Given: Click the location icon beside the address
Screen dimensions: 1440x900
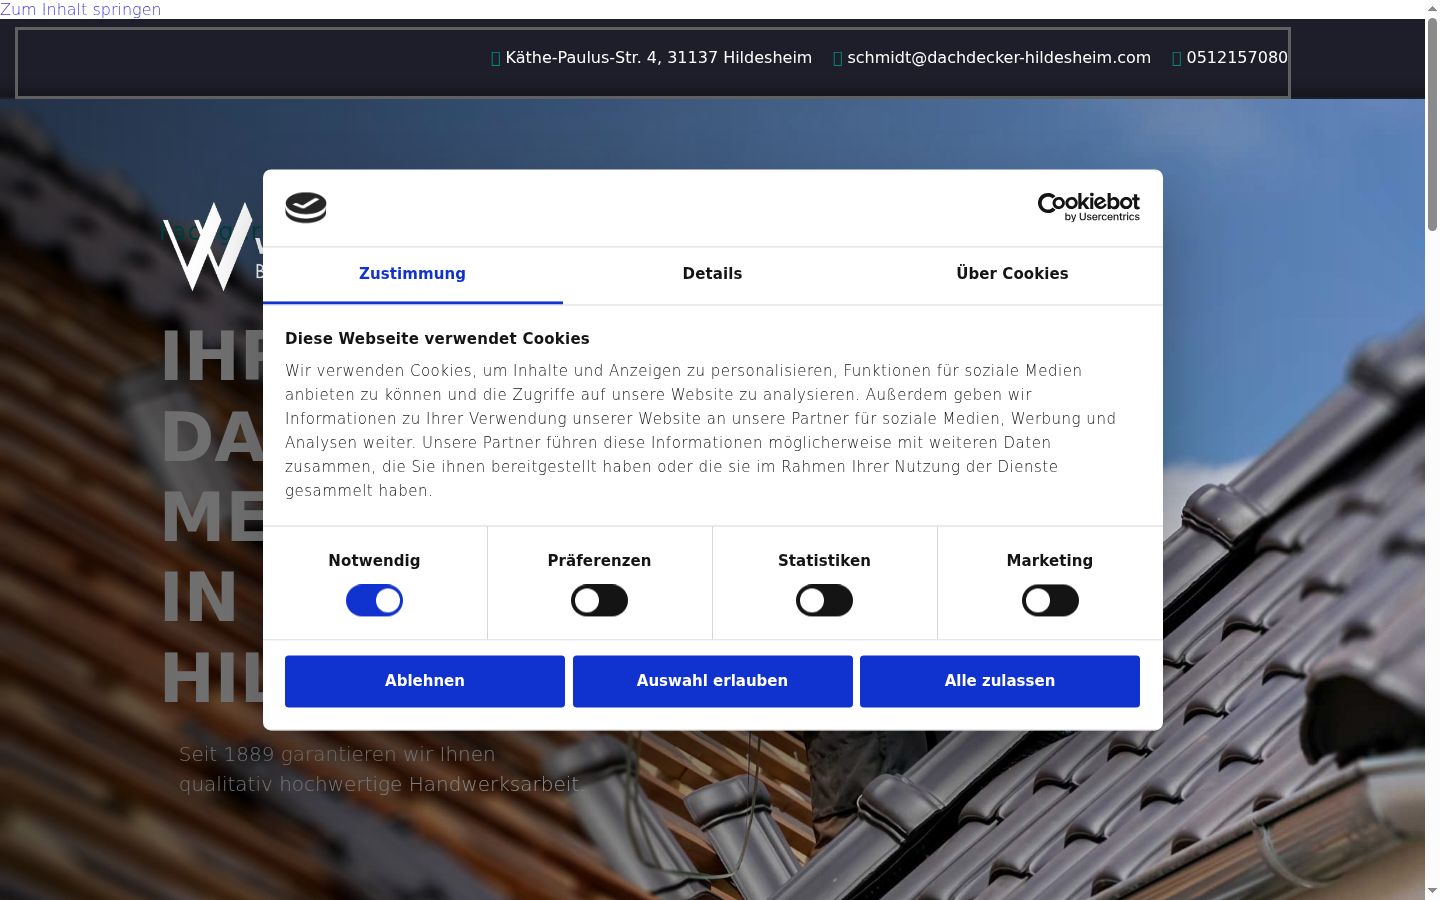Looking at the screenshot, I should 496,59.
